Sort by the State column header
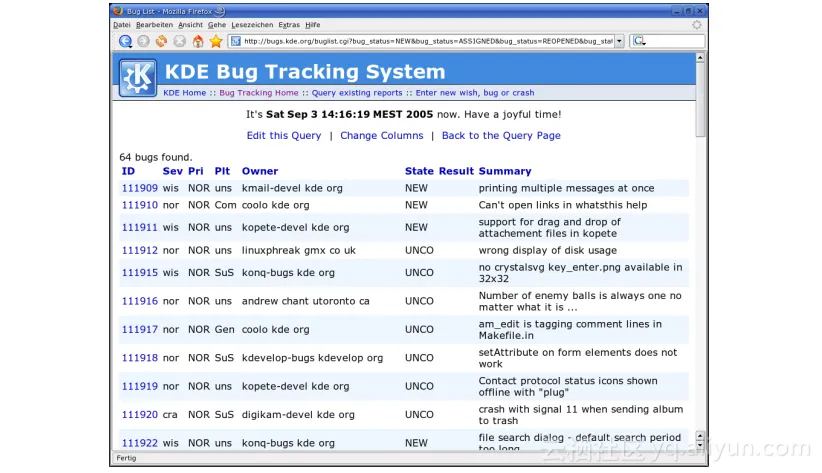Viewport: 822px width, 473px height. point(419,171)
